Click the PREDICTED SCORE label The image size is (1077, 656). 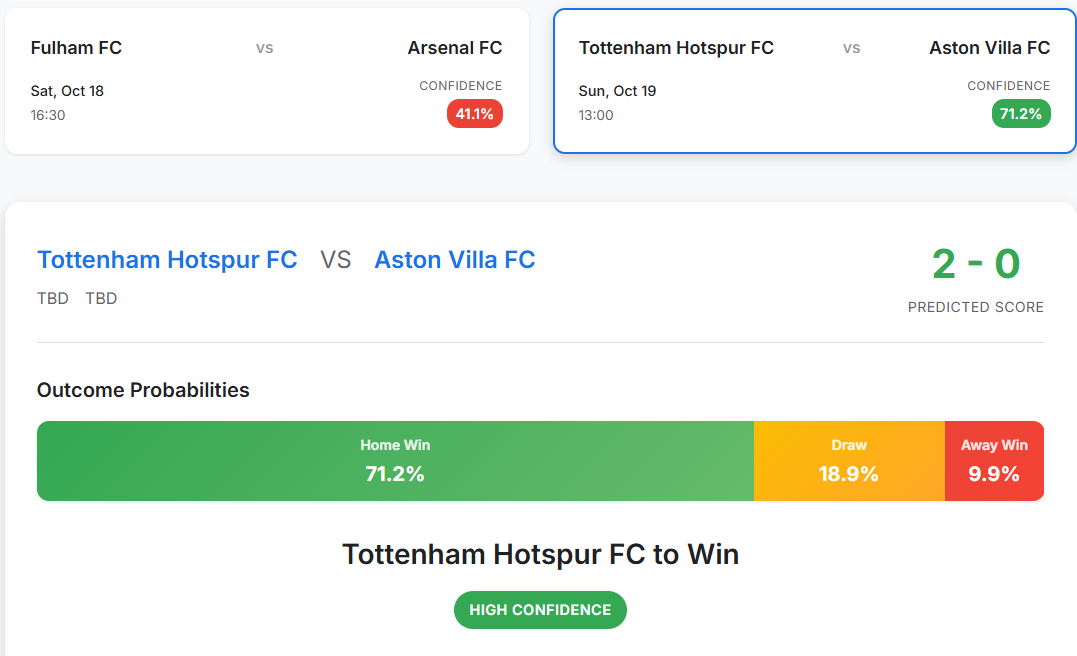tap(976, 307)
